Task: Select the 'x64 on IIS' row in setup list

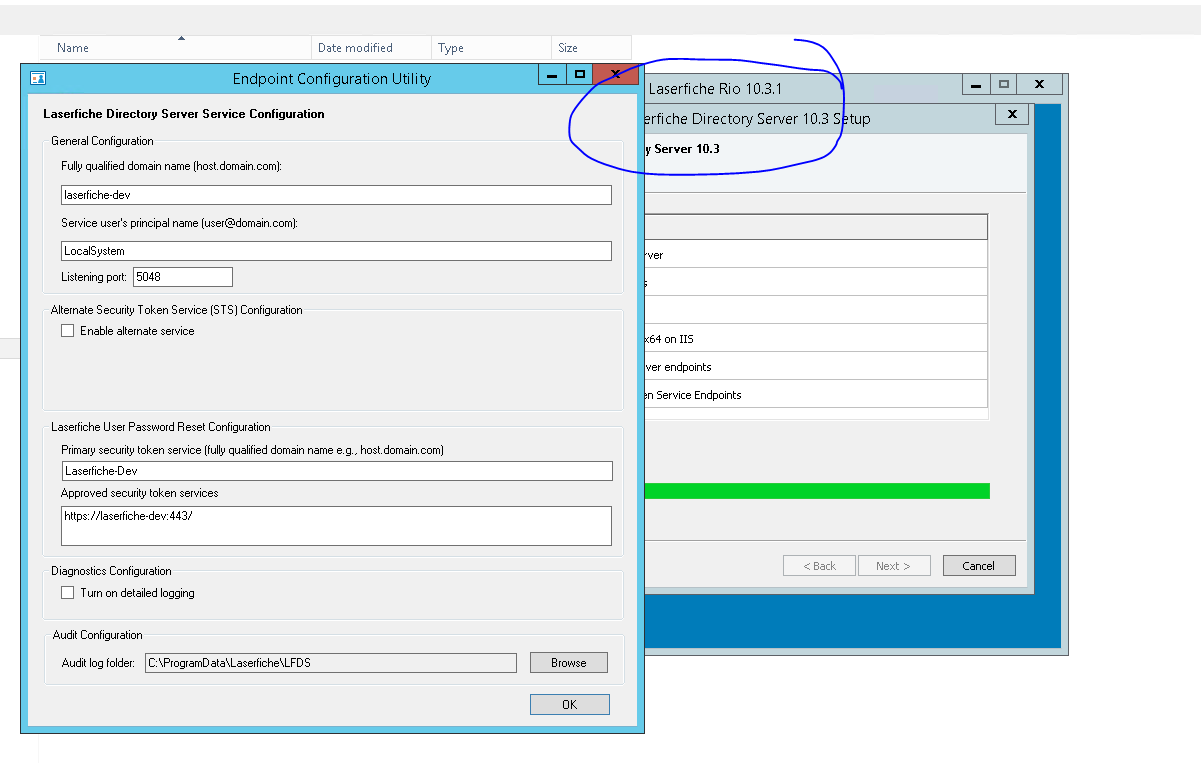Action: pos(816,339)
